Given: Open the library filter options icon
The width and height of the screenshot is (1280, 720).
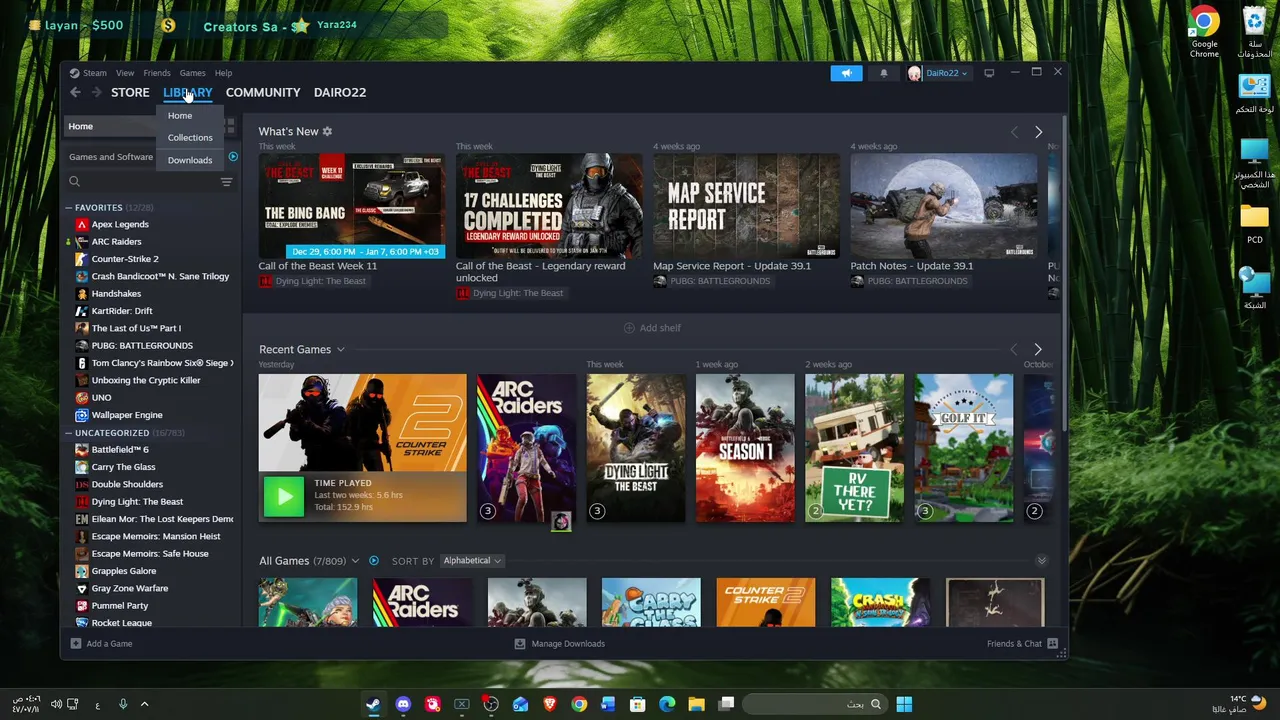Looking at the screenshot, I should [x=226, y=182].
